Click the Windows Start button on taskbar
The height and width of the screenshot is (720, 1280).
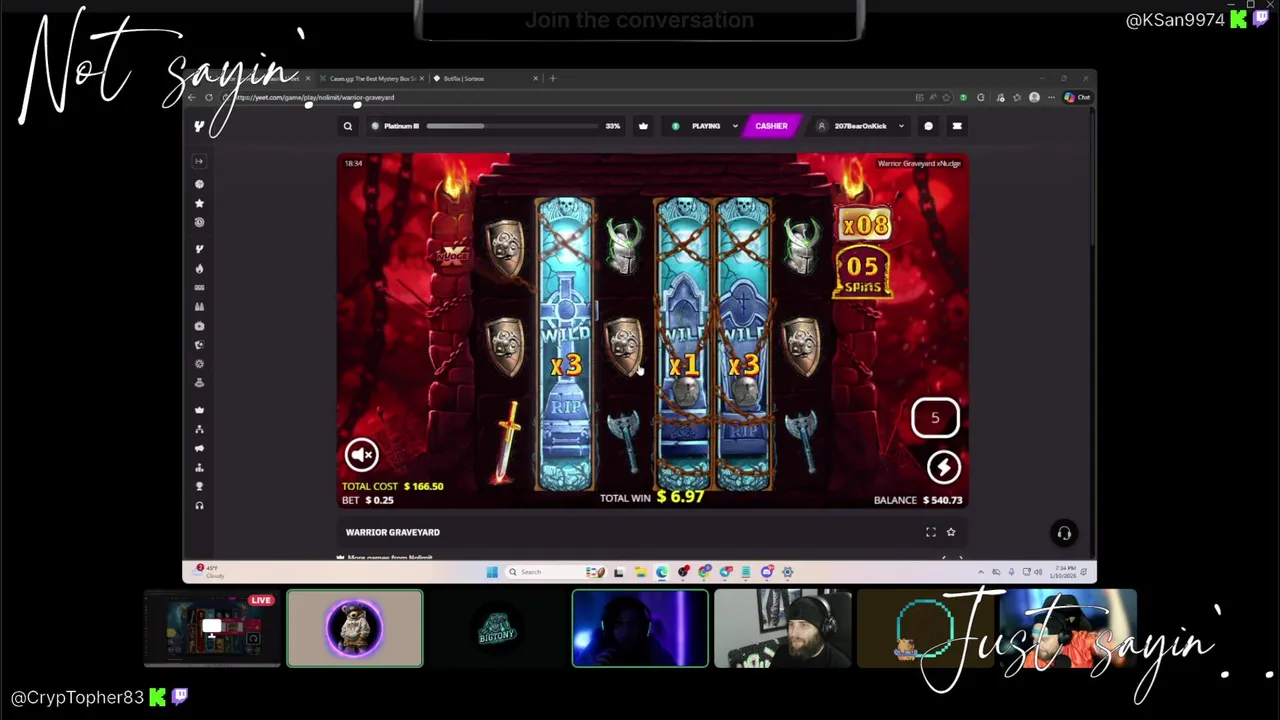[492, 572]
